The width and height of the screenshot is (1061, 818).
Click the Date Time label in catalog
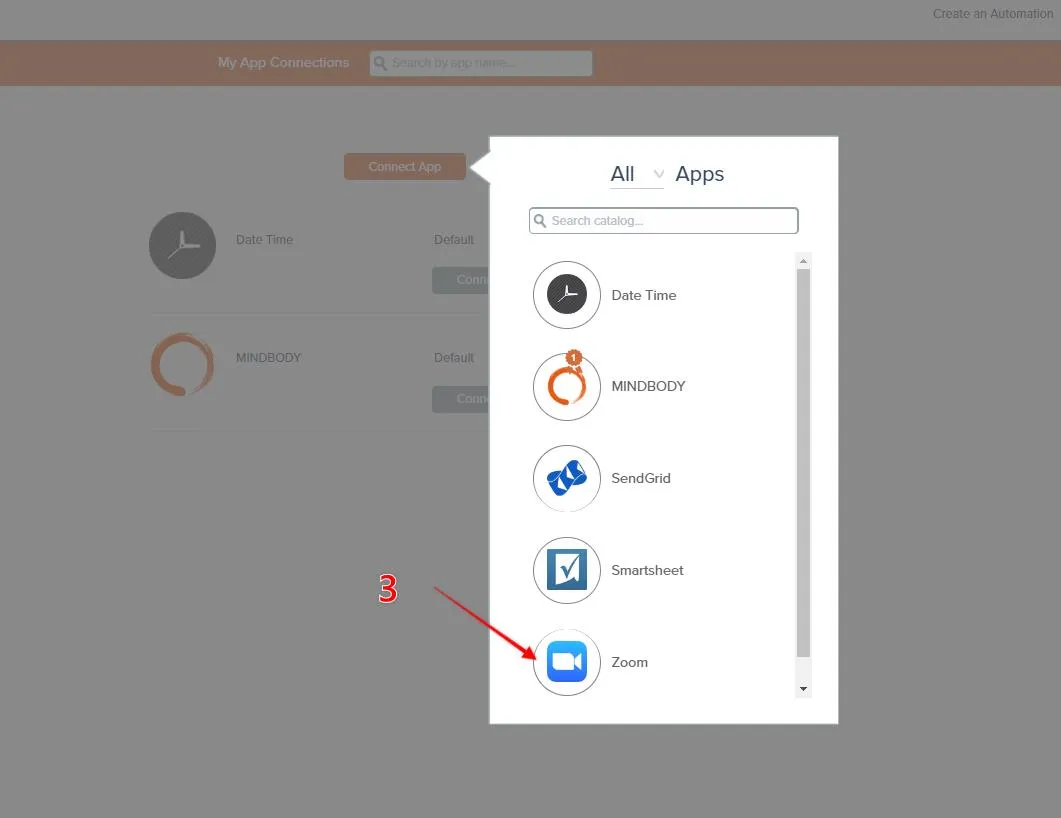pos(644,295)
